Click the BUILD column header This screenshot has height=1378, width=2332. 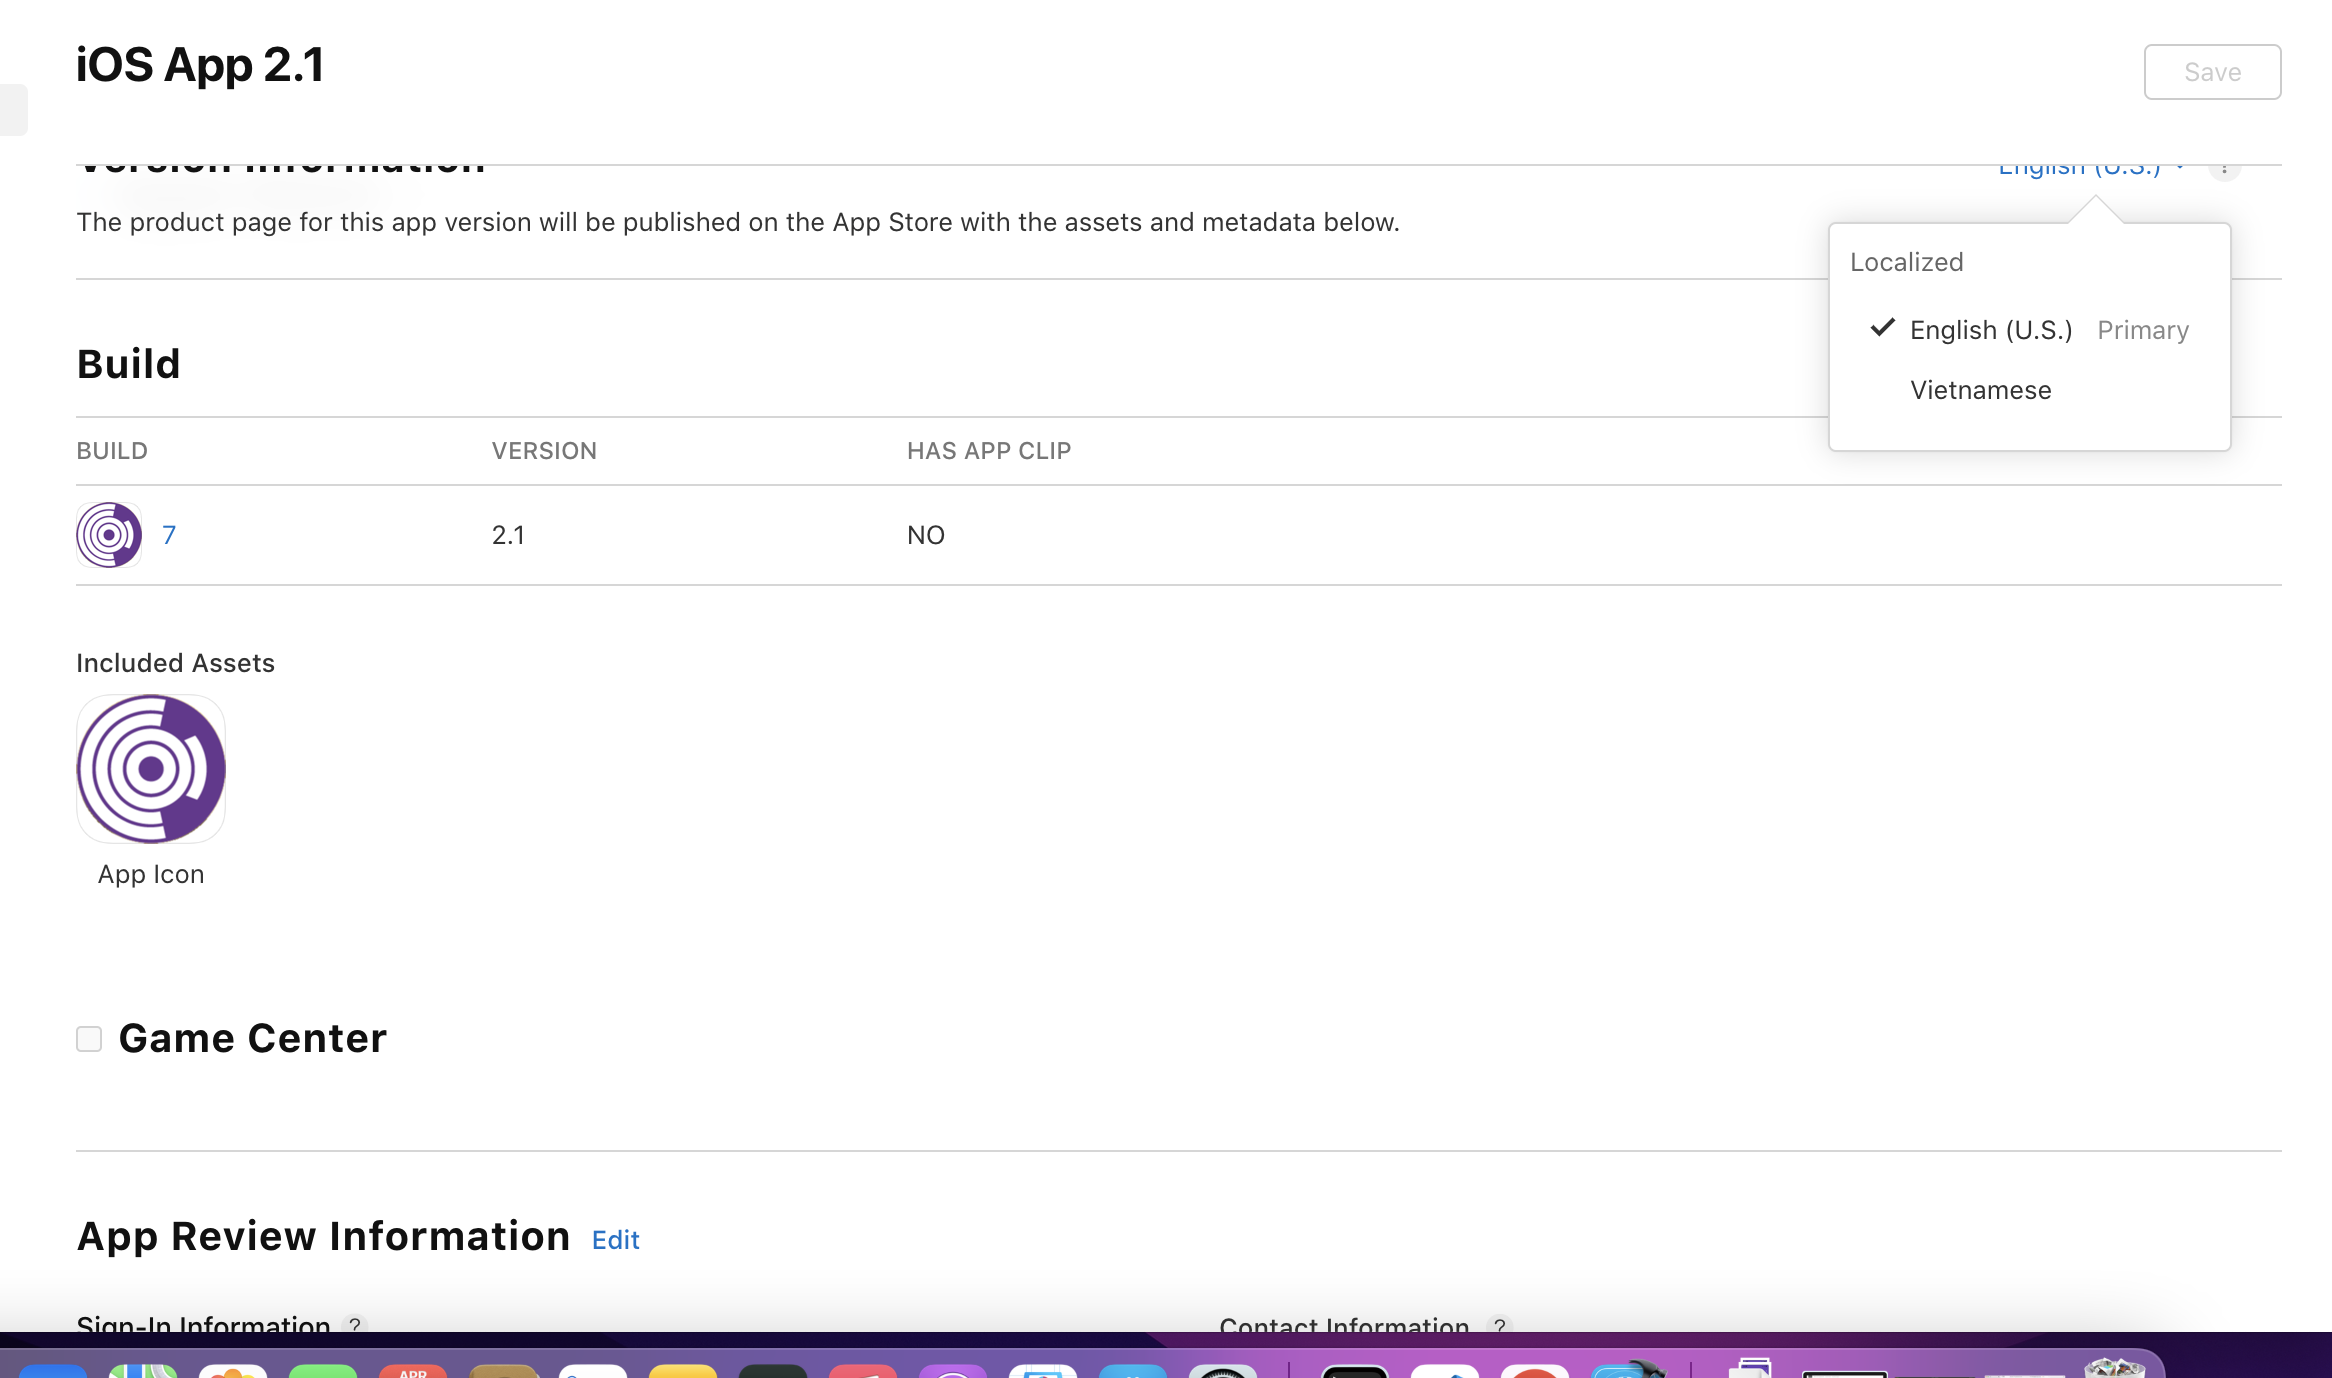[112, 451]
